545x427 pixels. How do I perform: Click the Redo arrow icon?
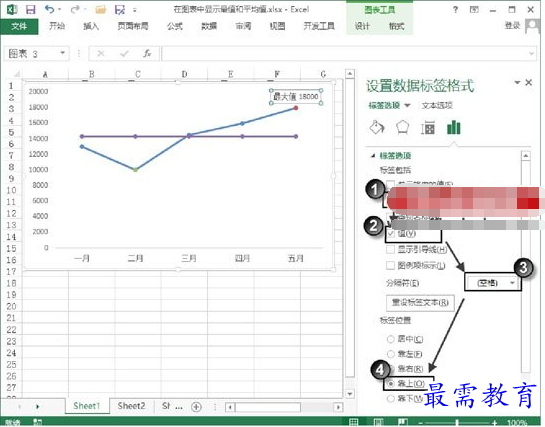(x=74, y=9)
